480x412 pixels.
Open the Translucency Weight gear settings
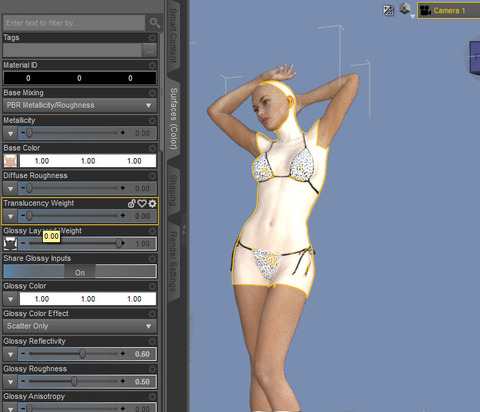point(152,204)
